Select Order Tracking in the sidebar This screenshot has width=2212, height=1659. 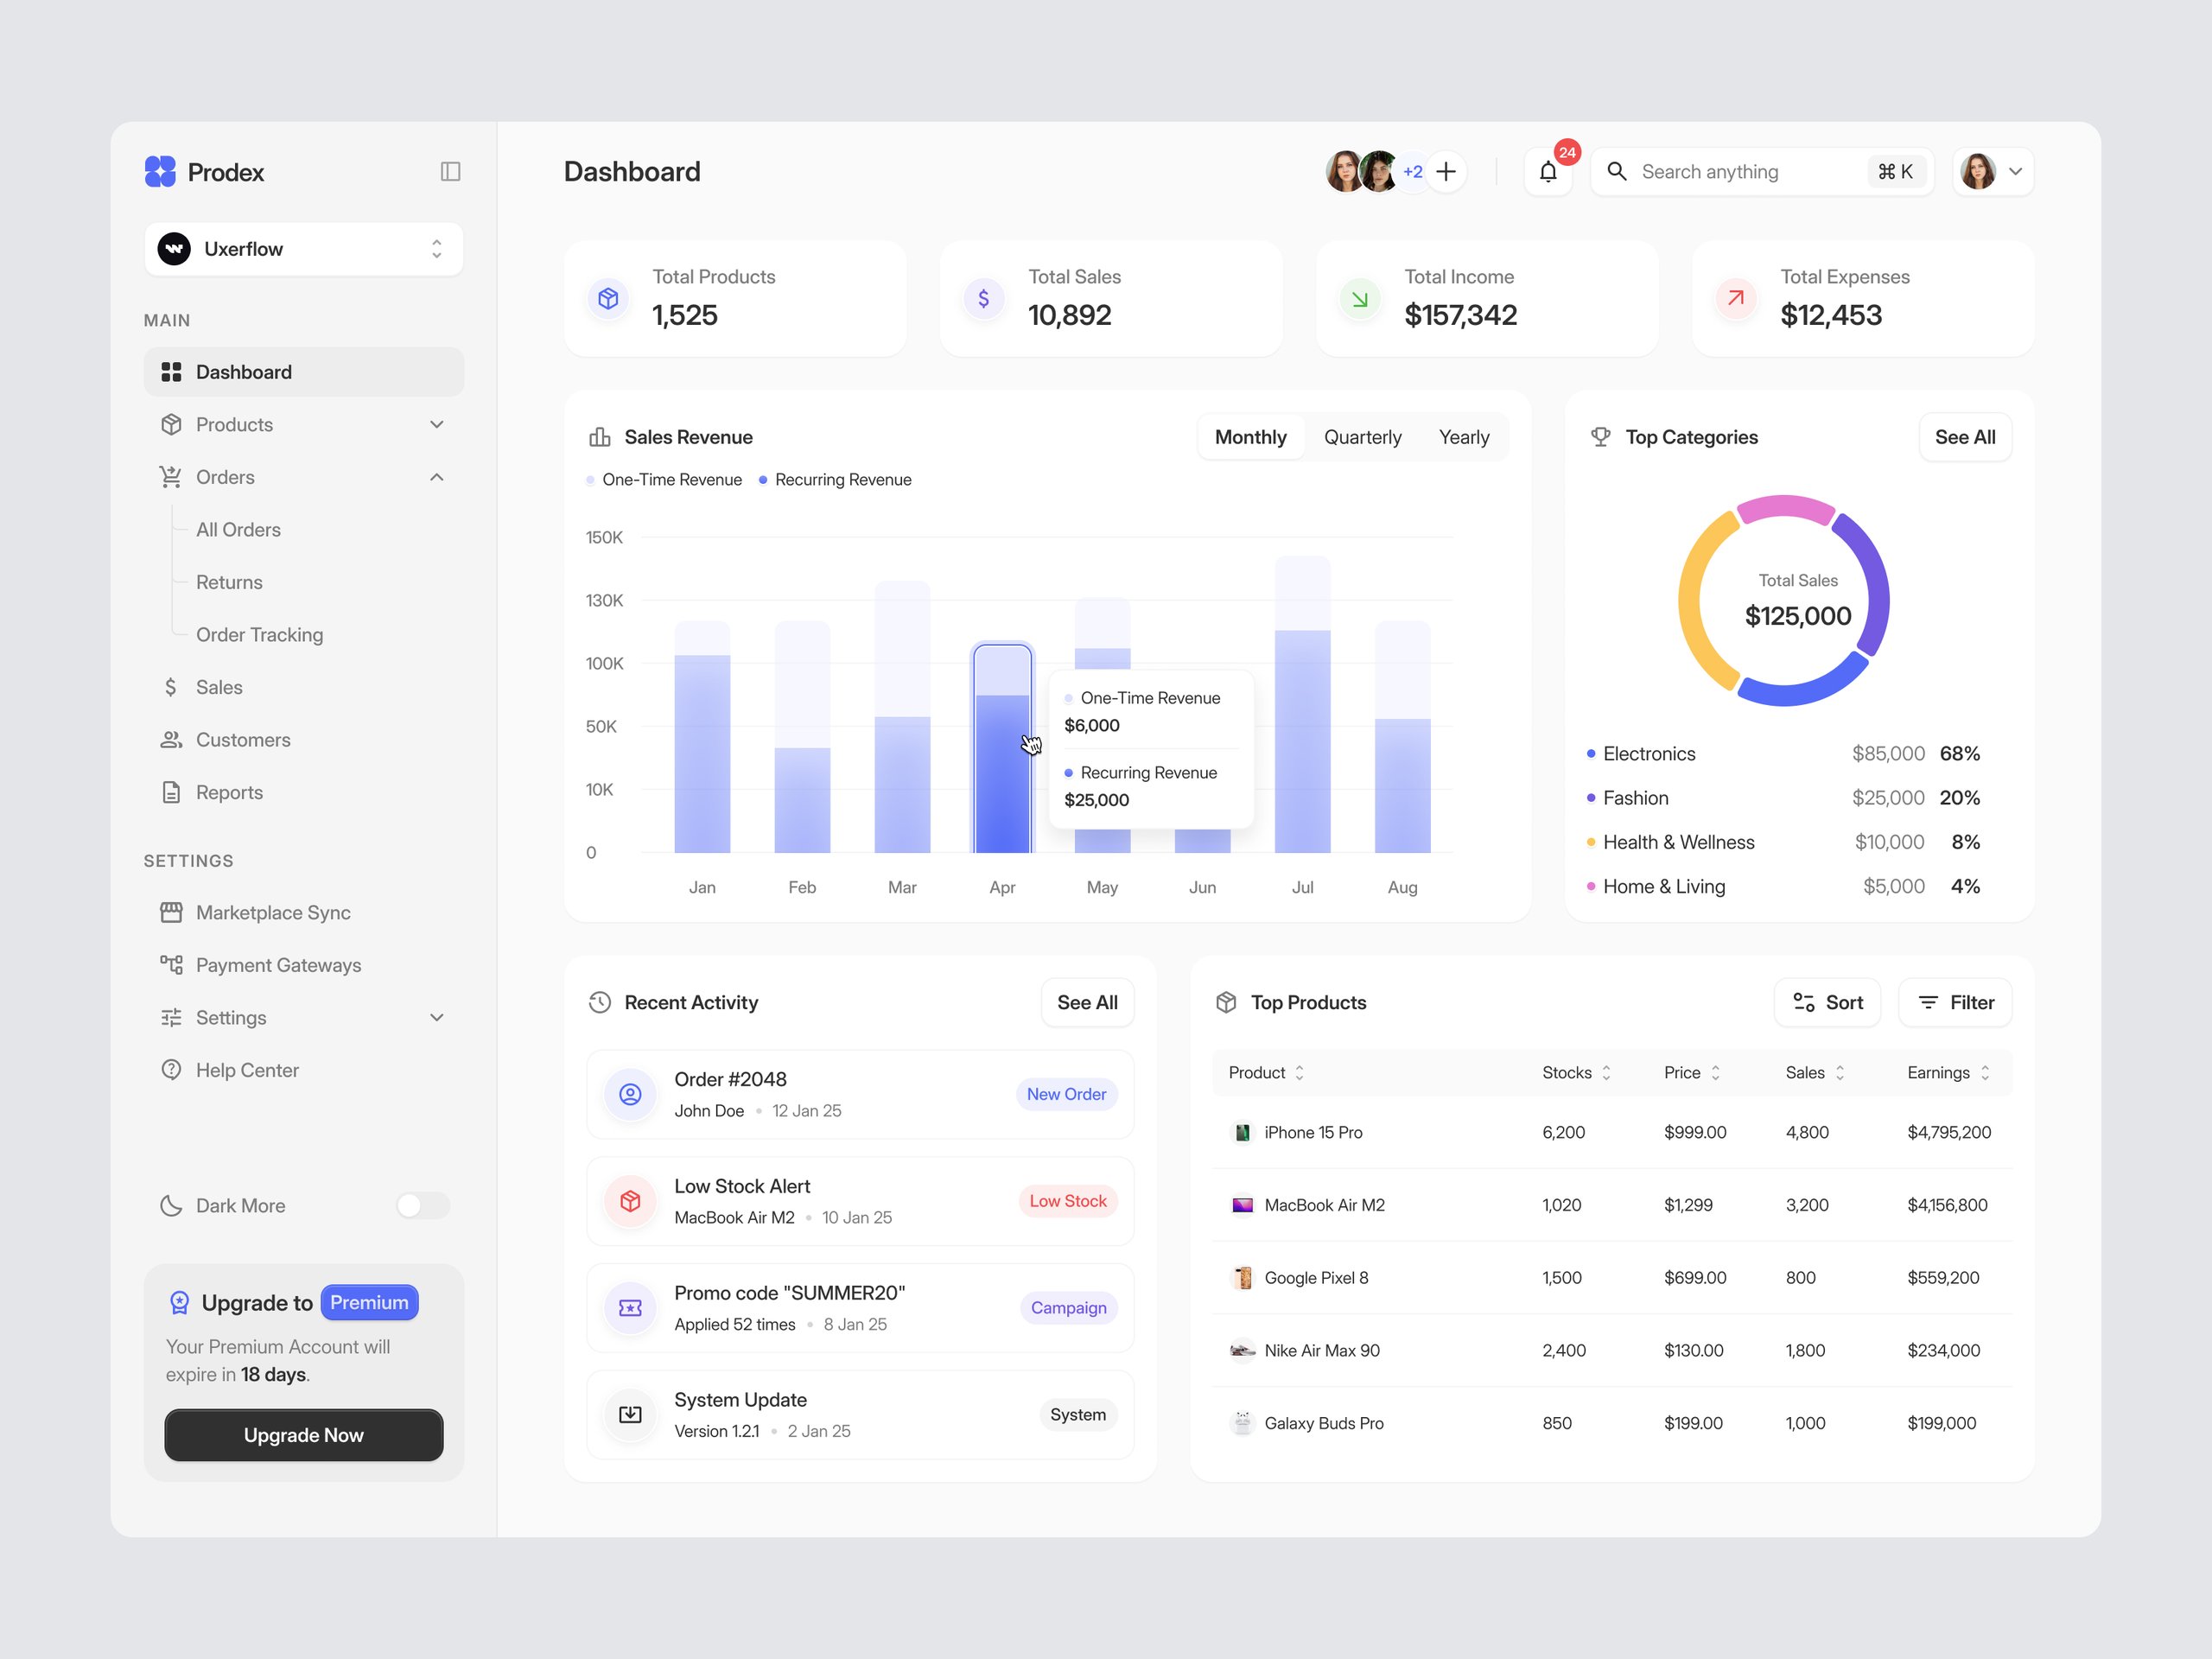click(x=259, y=634)
